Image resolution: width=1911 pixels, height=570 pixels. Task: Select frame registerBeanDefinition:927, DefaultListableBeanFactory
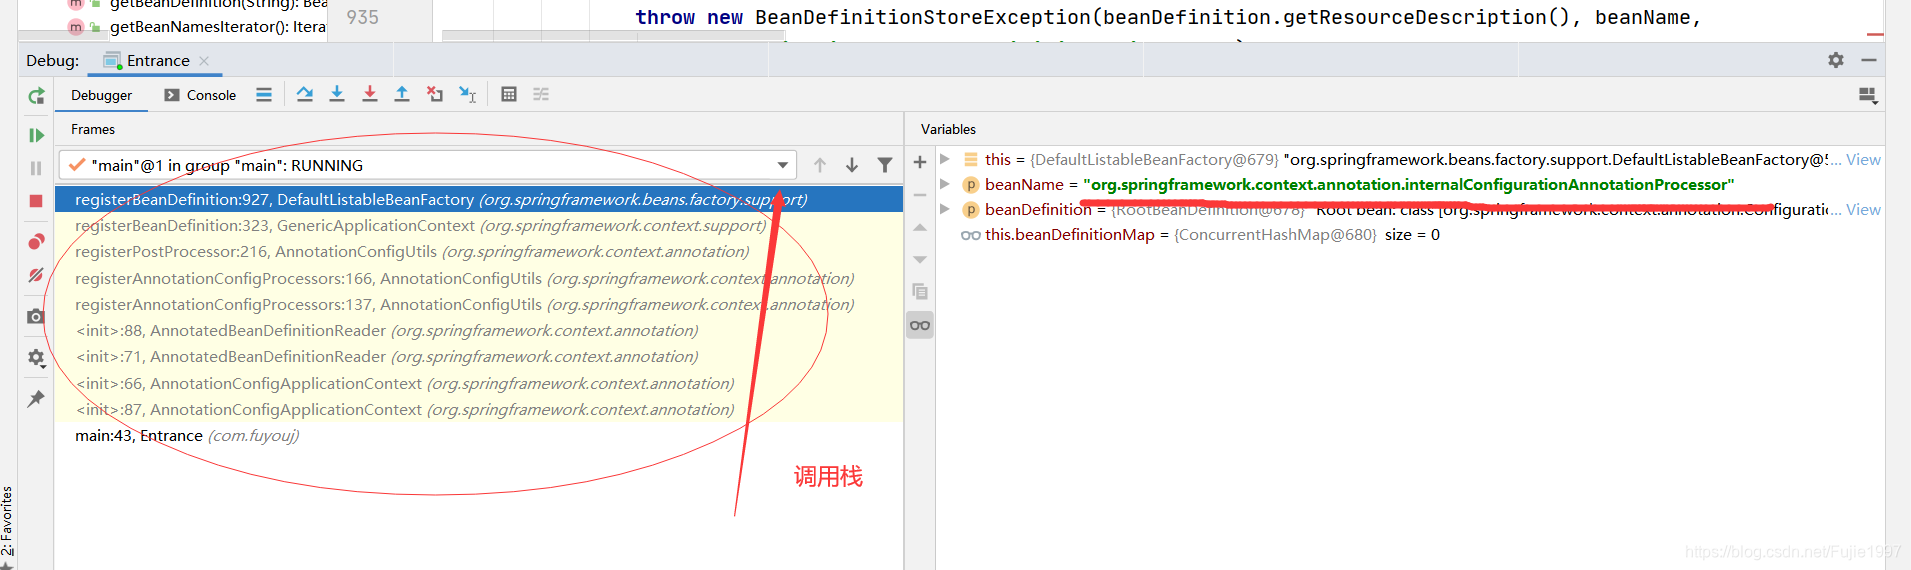(x=479, y=199)
